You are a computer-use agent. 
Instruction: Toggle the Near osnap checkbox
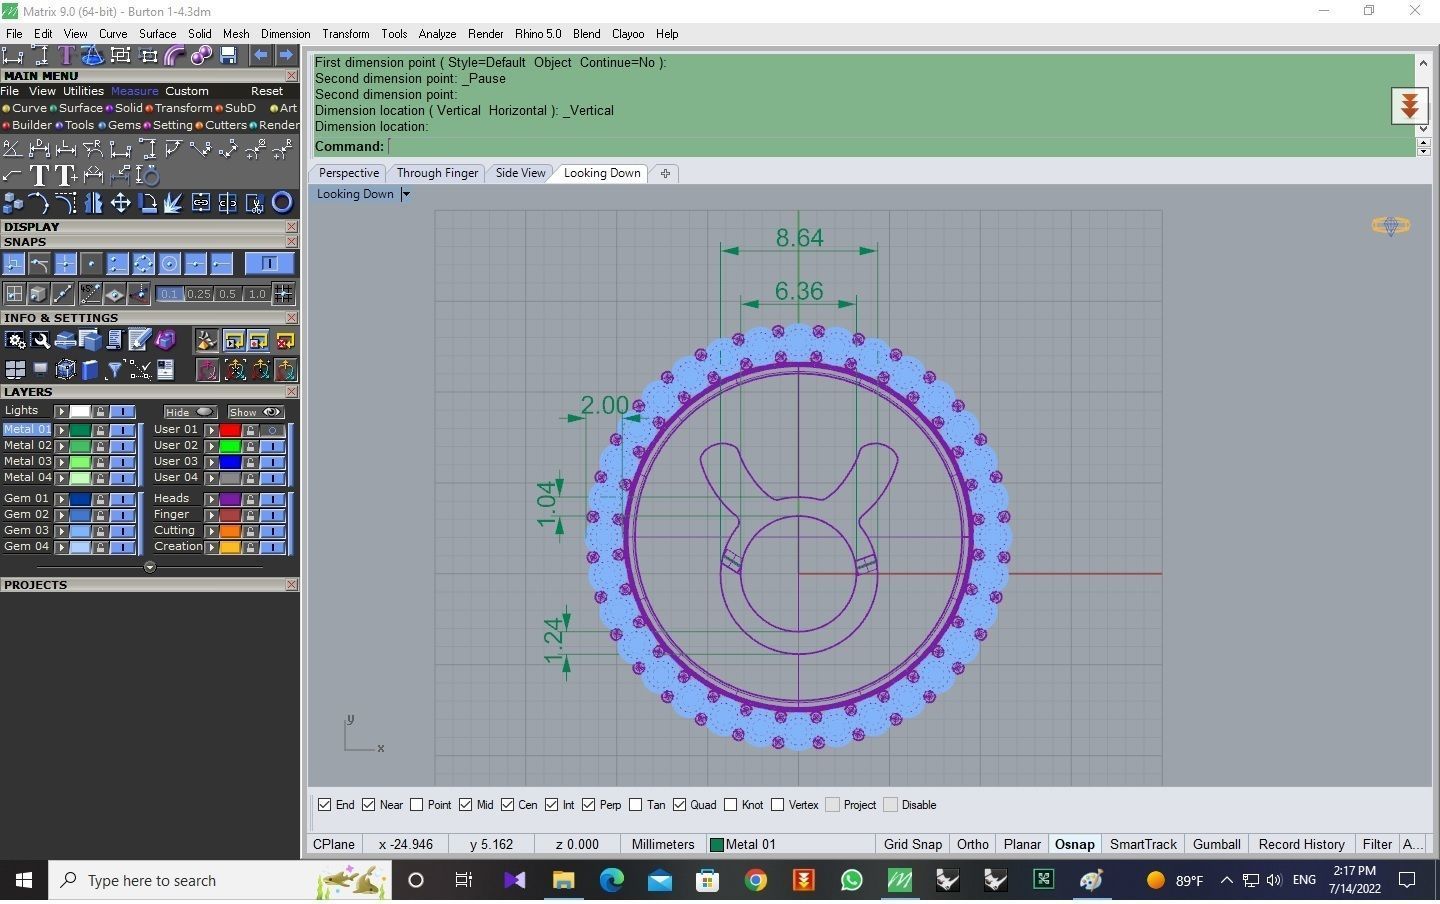(x=369, y=805)
